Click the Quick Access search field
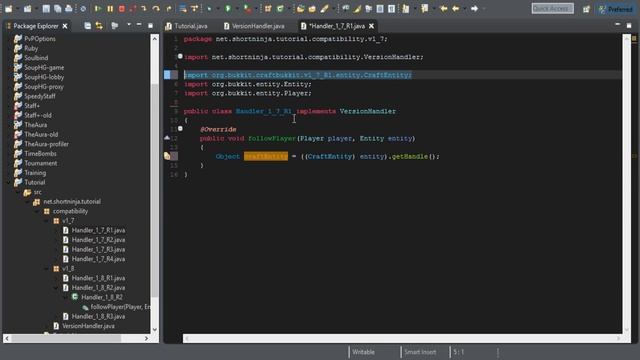Viewport: 640px width, 360px height. click(x=553, y=9)
